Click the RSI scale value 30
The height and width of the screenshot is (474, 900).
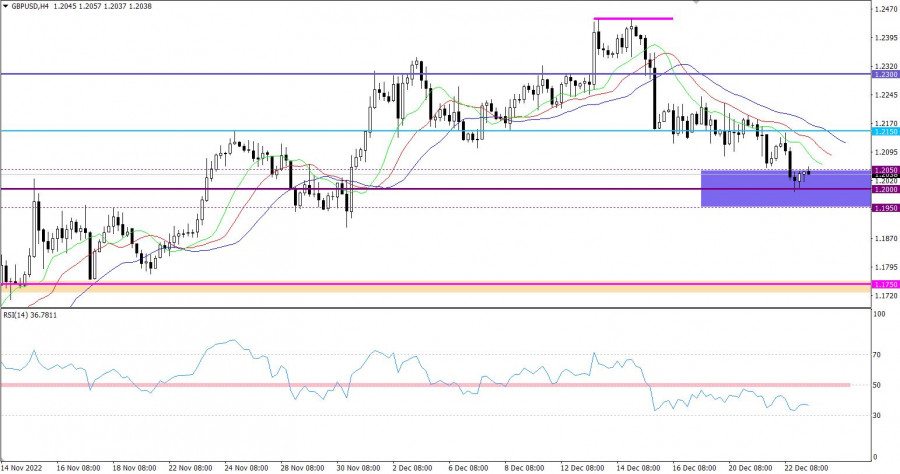[879, 415]
